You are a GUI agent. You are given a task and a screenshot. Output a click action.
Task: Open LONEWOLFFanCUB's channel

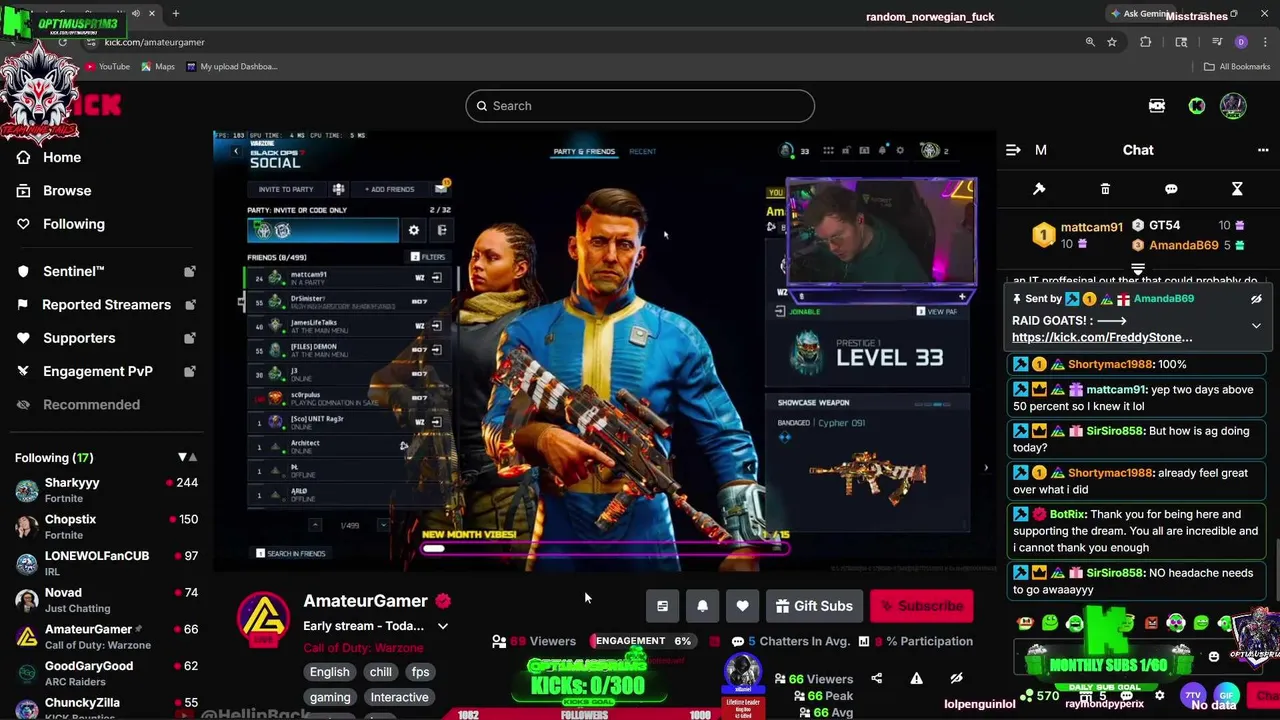[106, 563]
